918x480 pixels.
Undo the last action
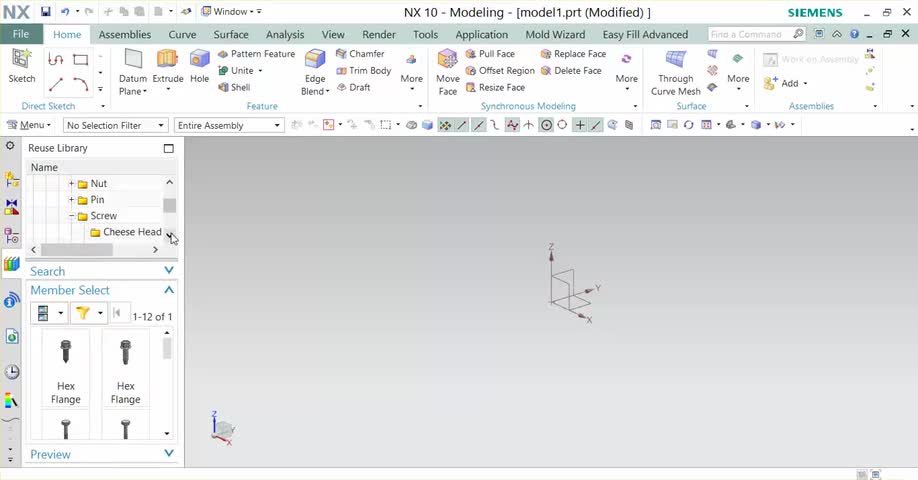coord(65,12)
